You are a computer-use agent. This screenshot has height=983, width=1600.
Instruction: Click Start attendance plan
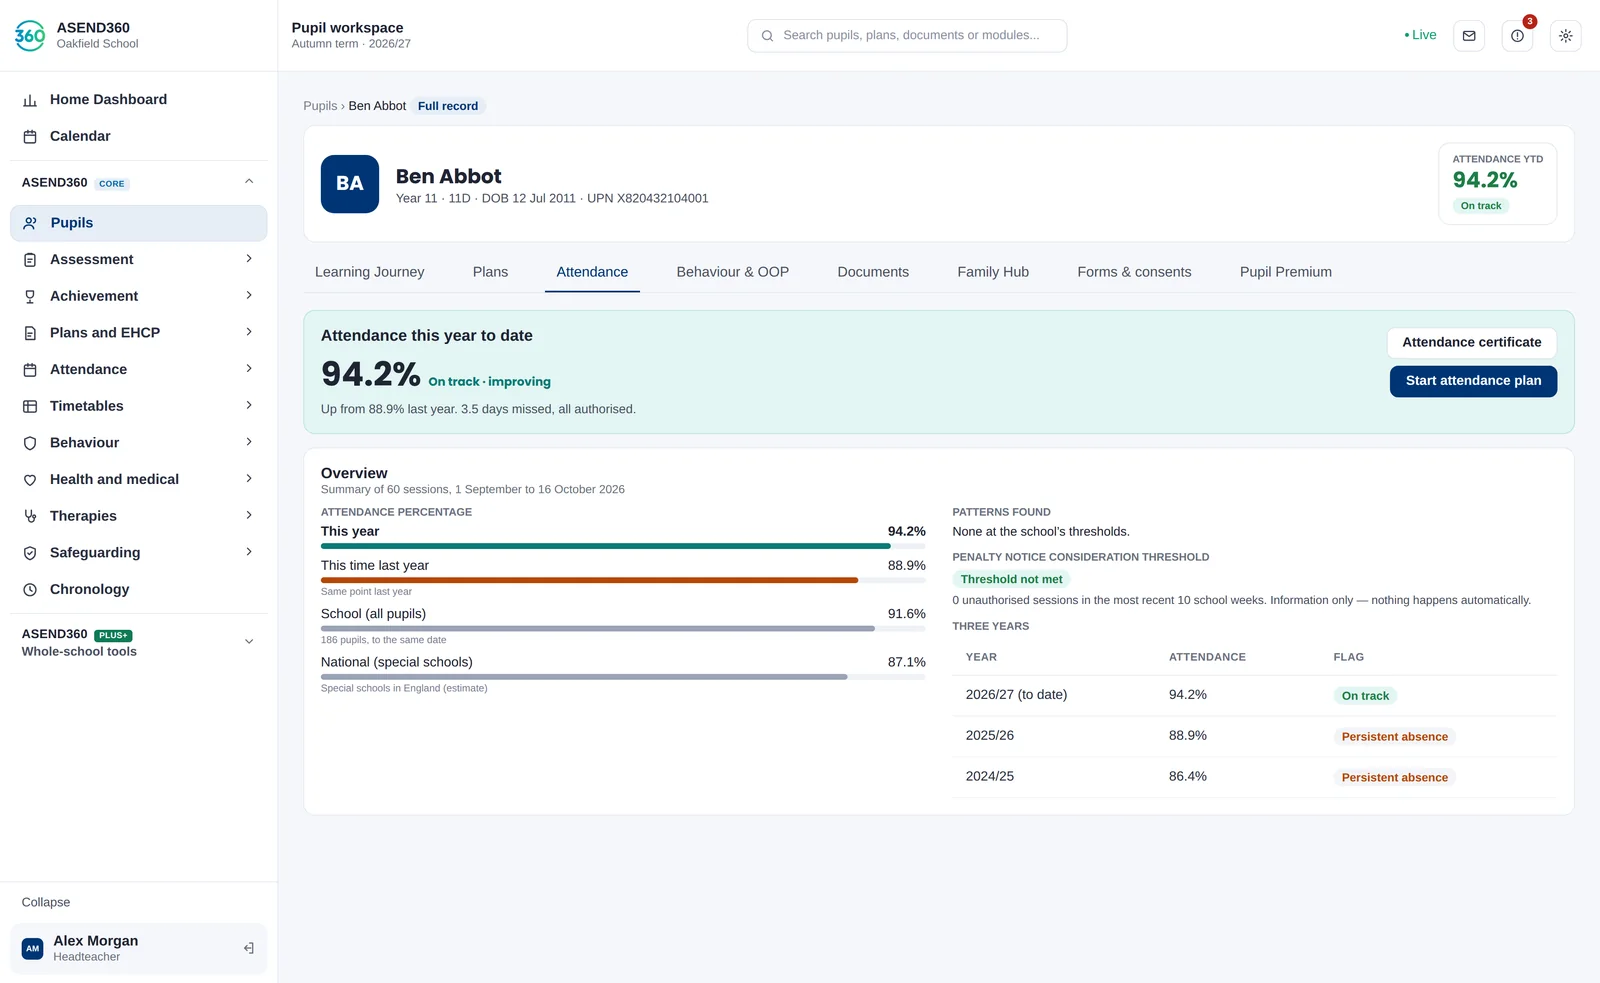coord(1473,381)
